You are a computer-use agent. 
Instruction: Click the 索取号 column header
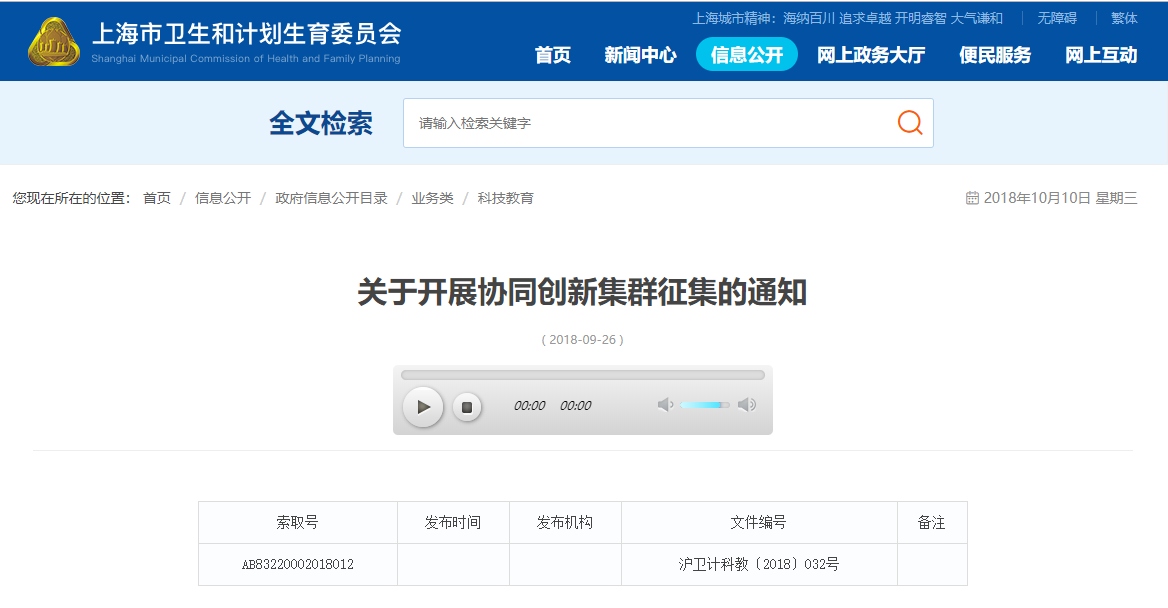pyautogui.click(x=297, y=522)
